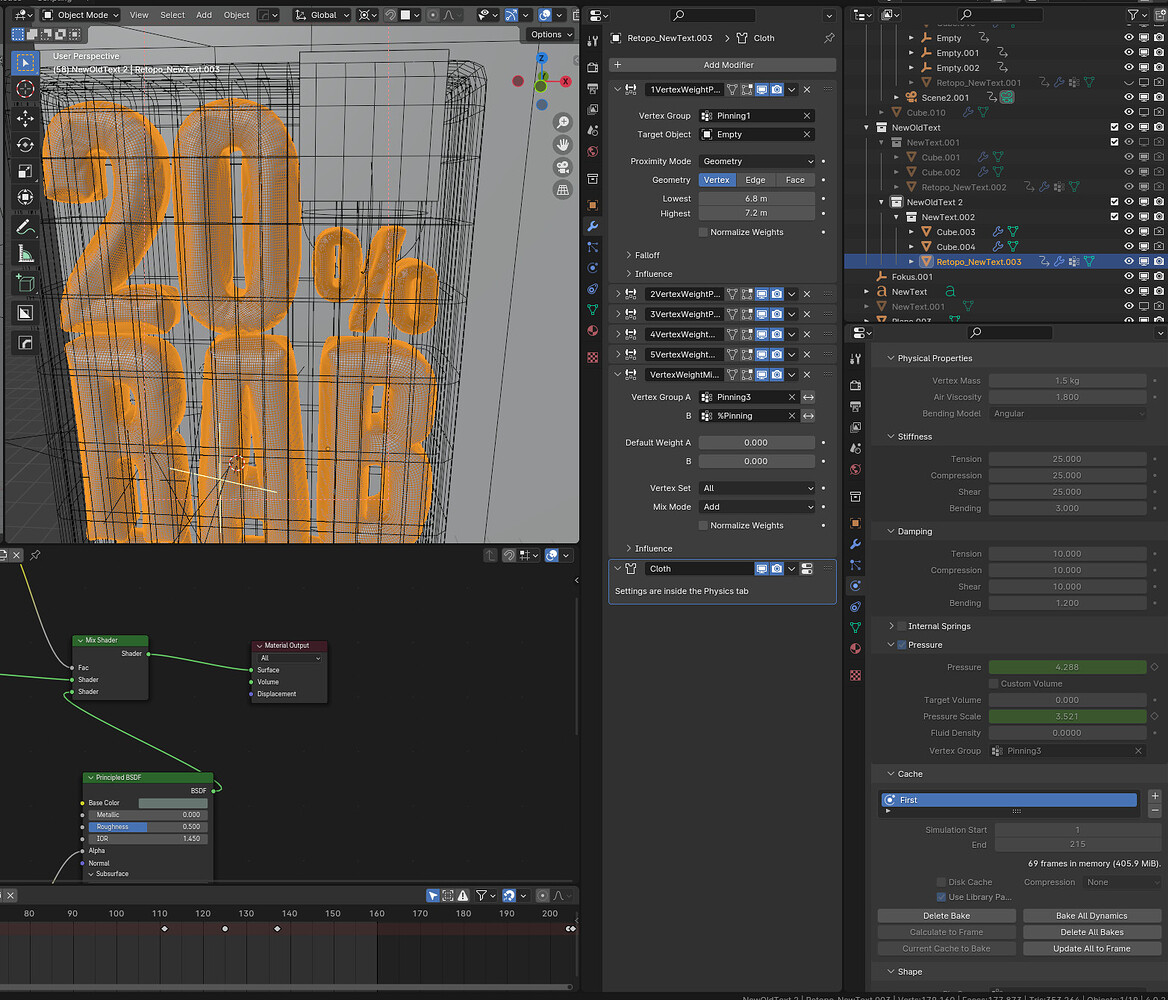Disable the Pressure checkbox

(x=901, y=645)
